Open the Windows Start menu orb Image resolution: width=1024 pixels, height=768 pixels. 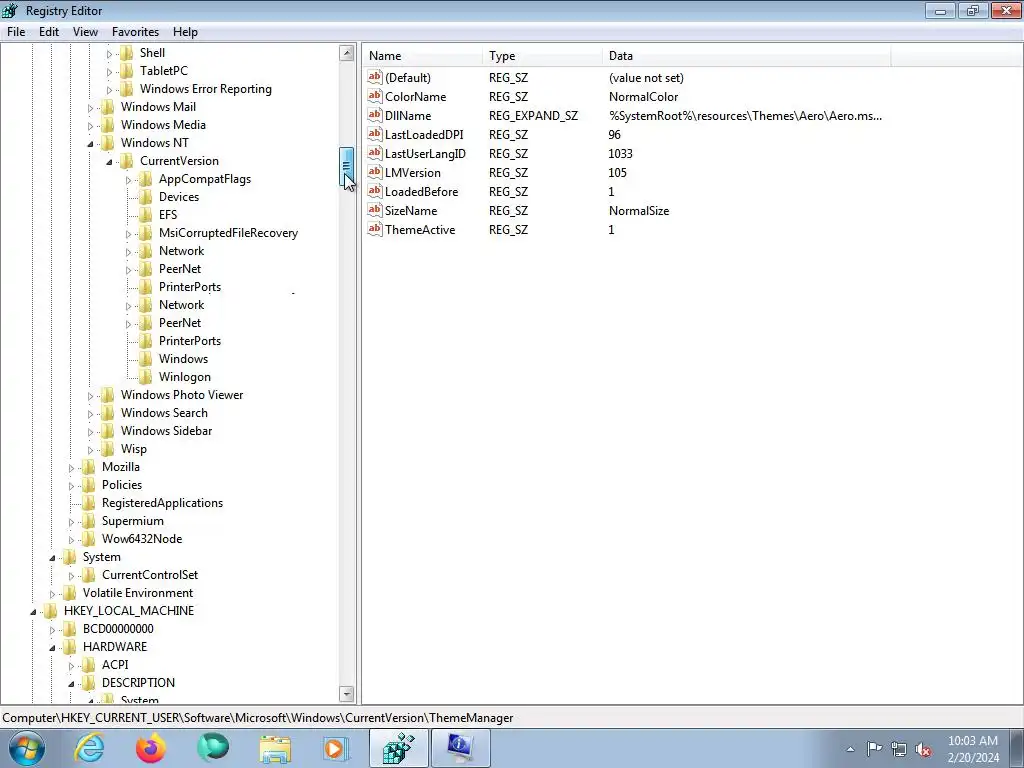[27, 748]
